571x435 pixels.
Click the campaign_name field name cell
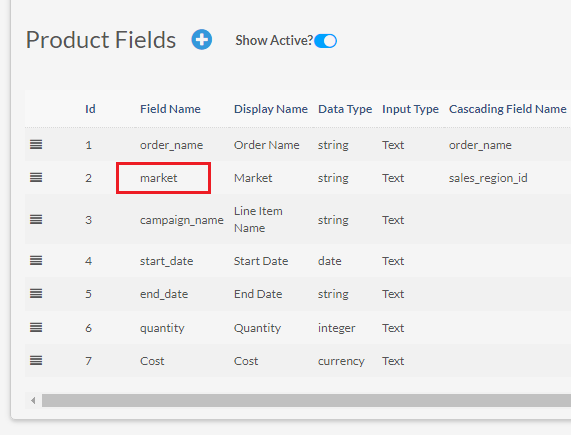pos(182,220)
